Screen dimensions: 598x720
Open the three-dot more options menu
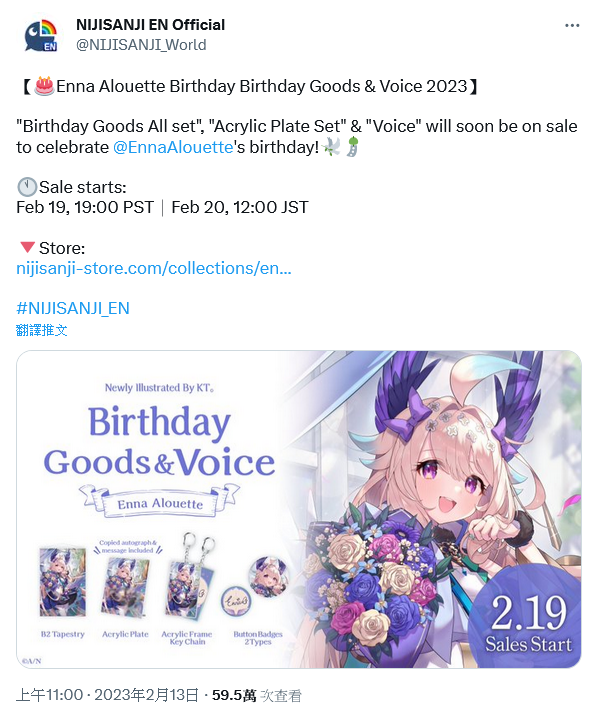click(572, 26)
